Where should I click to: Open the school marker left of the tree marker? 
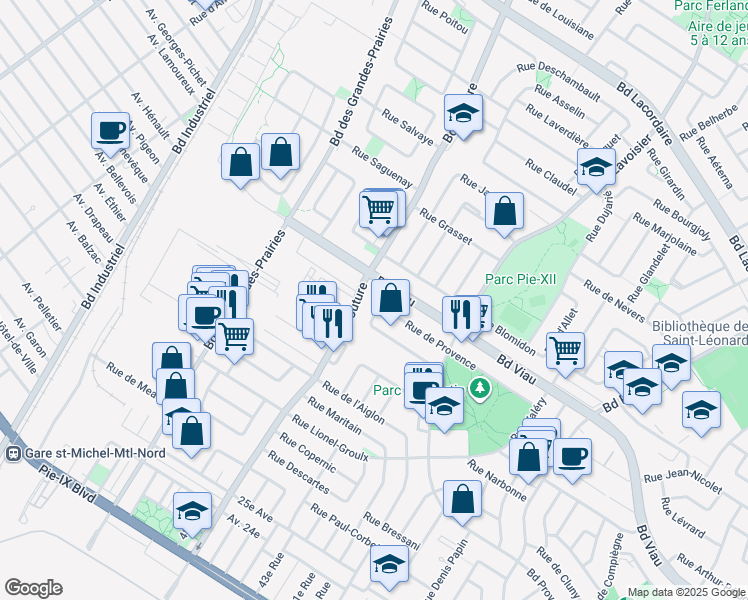click(x=444, y=407)
